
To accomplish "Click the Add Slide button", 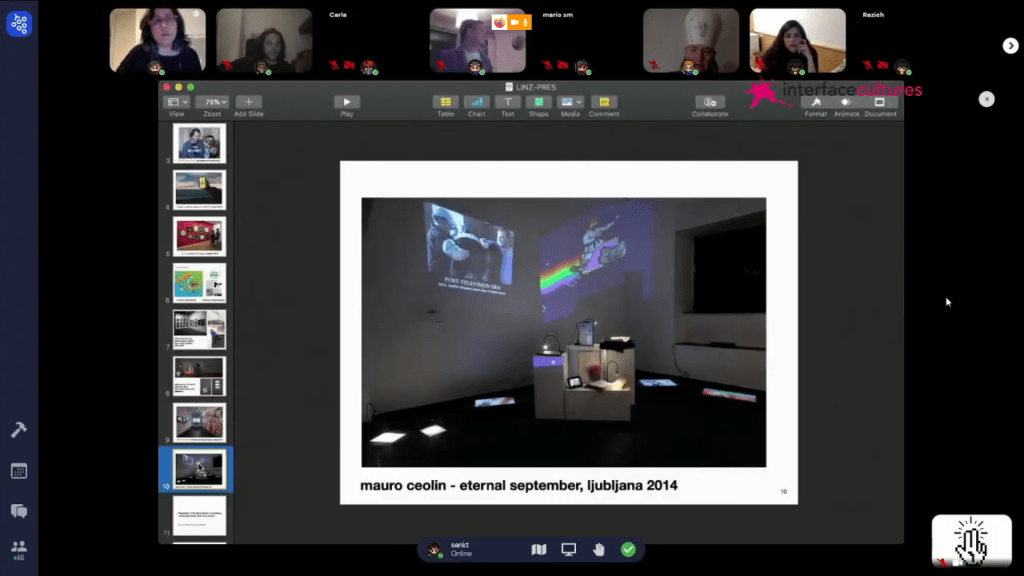I will 248,102.
